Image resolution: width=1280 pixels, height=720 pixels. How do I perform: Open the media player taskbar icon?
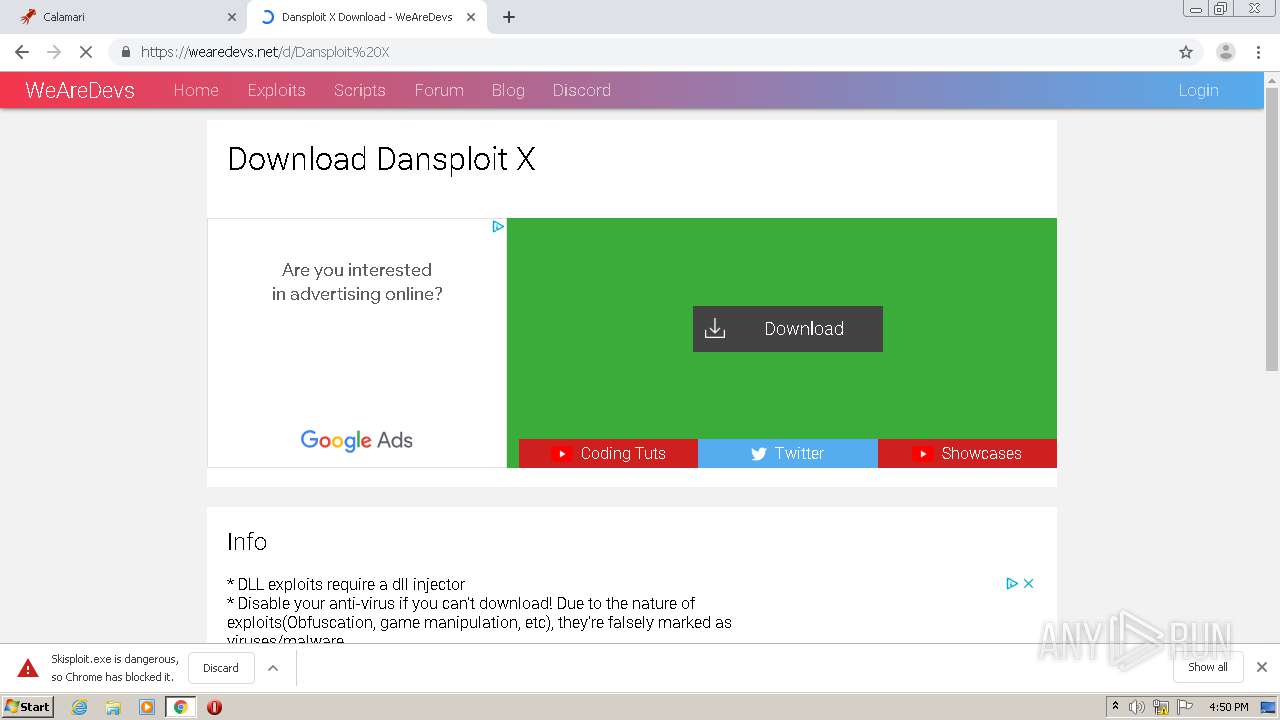pos(147,707)
